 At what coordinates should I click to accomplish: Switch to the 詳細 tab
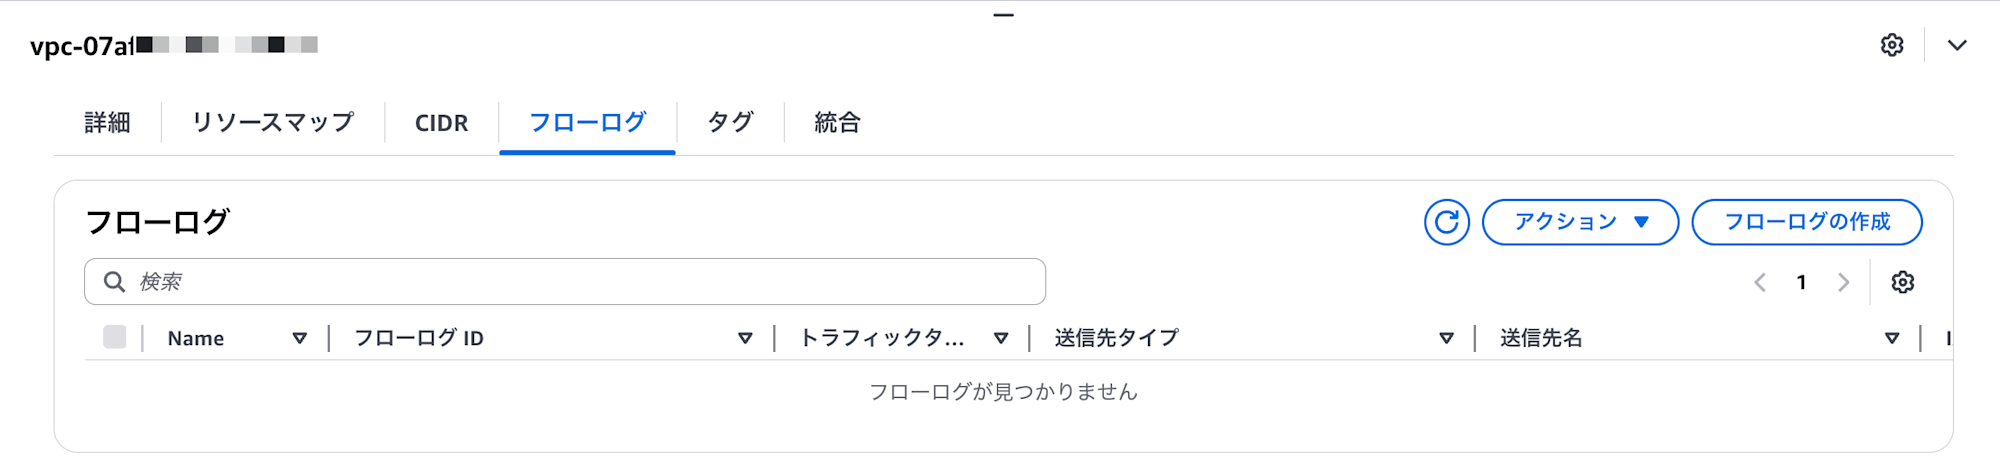point(107,123)
